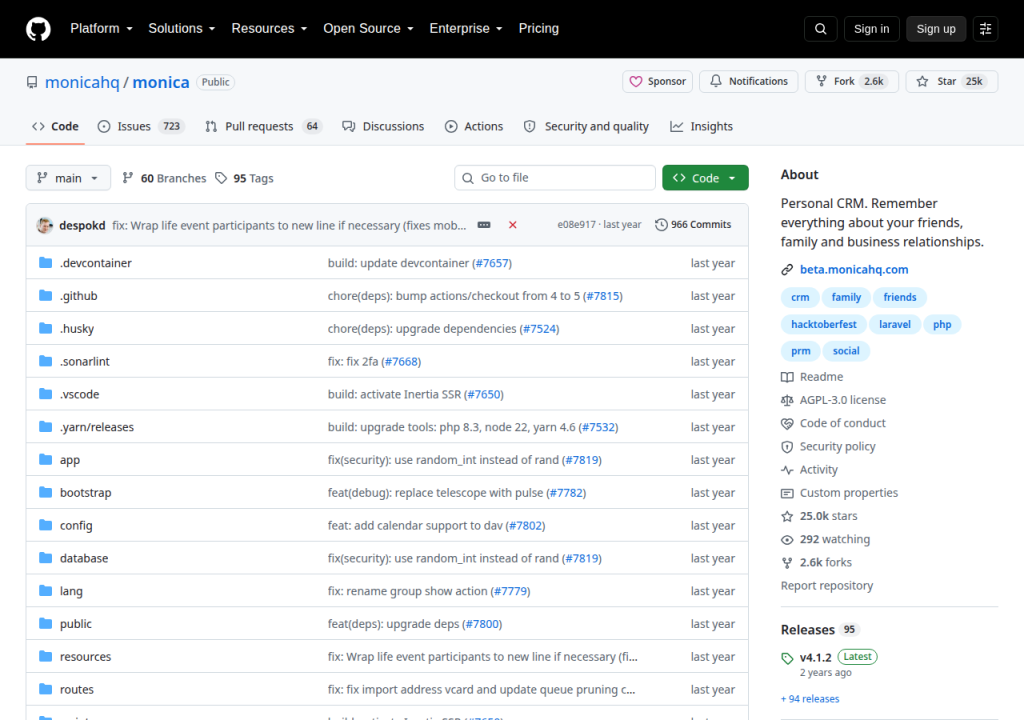The height and width of the screenshot is (720, 1024).
Task: Click the latest release tag icon v4.1.2
Action: coord(787,658)
